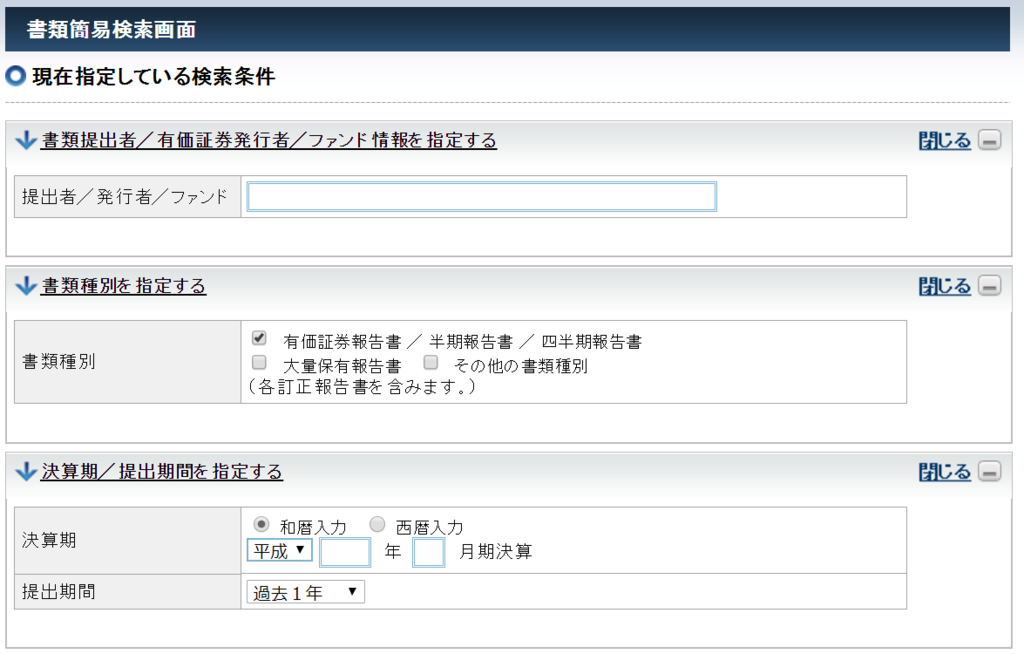Image resolution: width=1024 pixels, height=654 pixels.
Task: Click the down arrow icon beside 書類種別を指定する
Action: click(x=25, y=286)
